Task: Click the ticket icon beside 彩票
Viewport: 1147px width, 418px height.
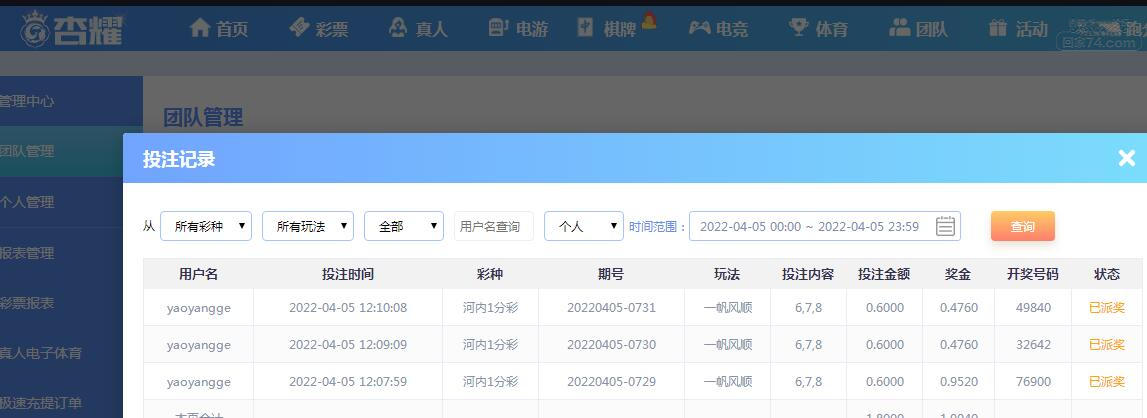Action: tap(299, 28)
